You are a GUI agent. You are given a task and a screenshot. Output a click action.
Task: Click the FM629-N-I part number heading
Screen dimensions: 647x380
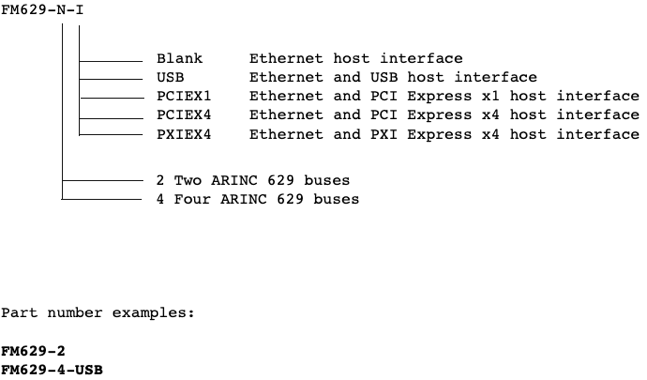(x=42, y=9)
